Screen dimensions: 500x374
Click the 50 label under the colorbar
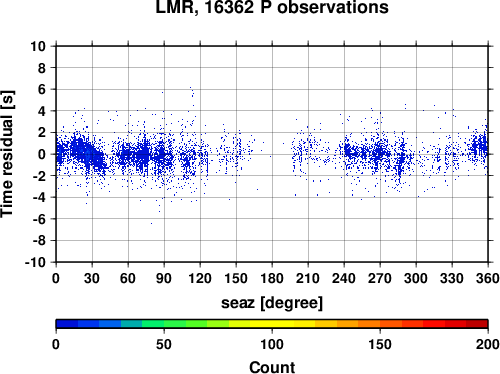(164, 344)
